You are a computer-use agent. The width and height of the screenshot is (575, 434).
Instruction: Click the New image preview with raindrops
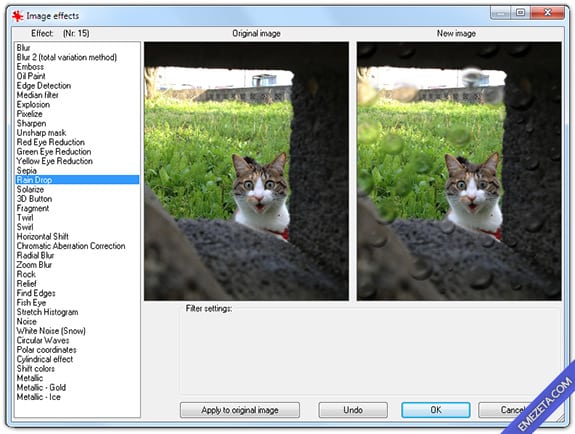tap(459, 171)
